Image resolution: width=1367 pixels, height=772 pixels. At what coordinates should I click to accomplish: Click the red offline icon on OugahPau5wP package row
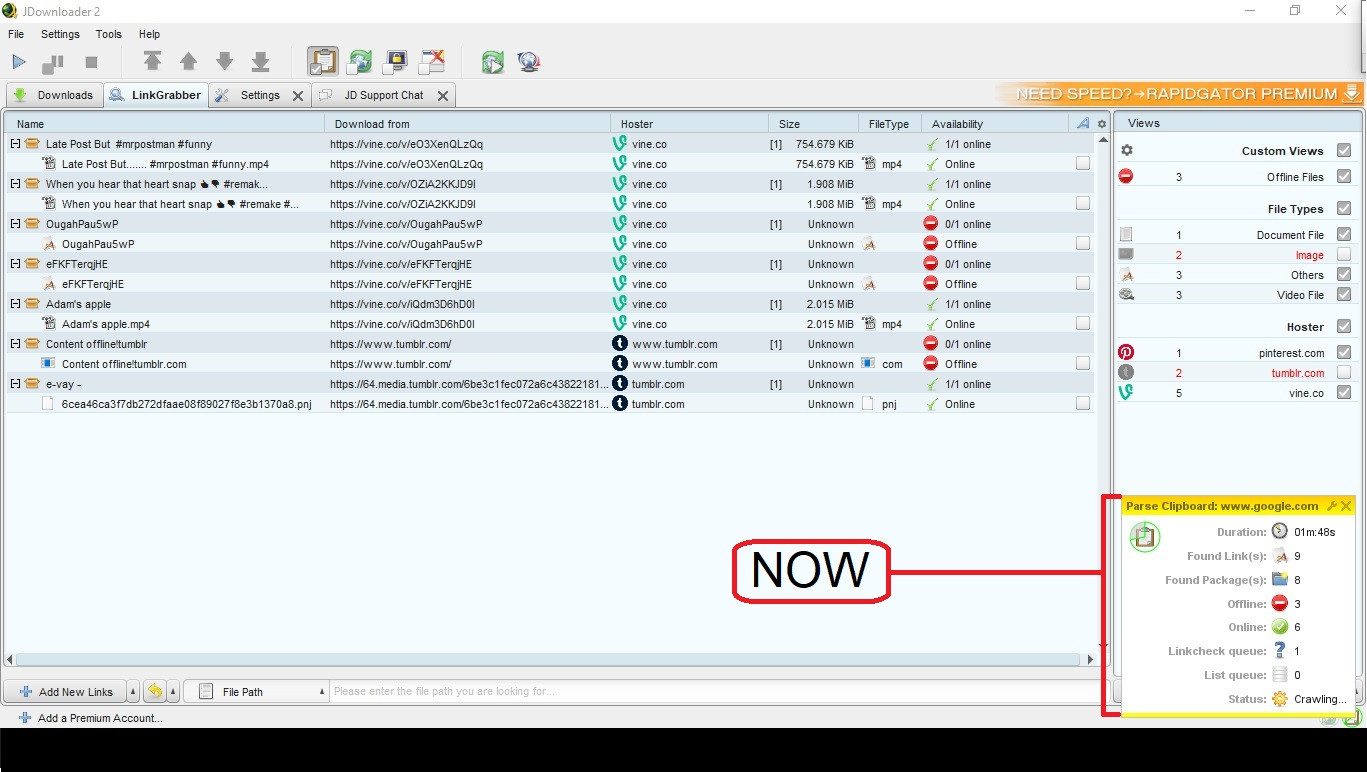pyautogui.click(x=931, y=224)
